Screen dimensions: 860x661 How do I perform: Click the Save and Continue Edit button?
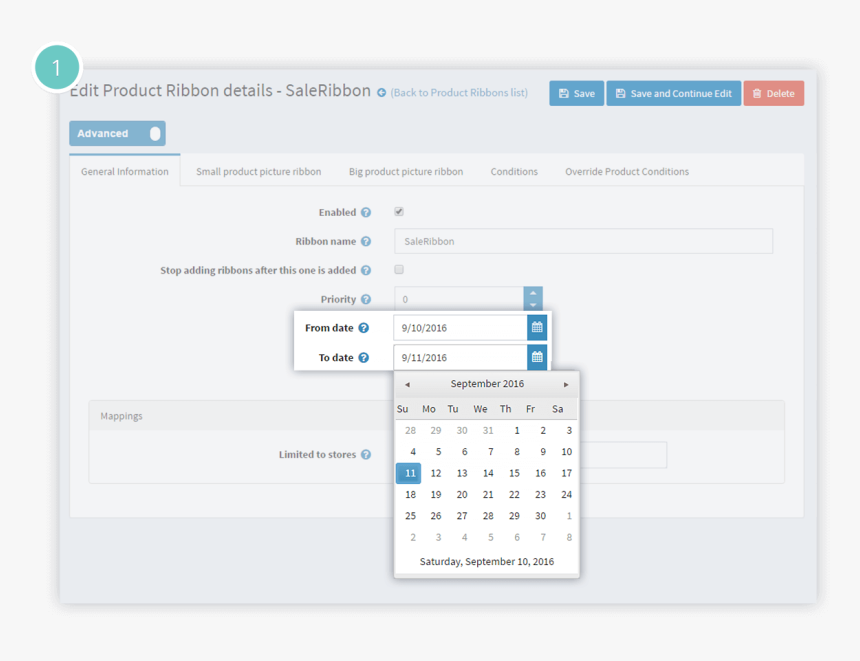tap(672, 92)
